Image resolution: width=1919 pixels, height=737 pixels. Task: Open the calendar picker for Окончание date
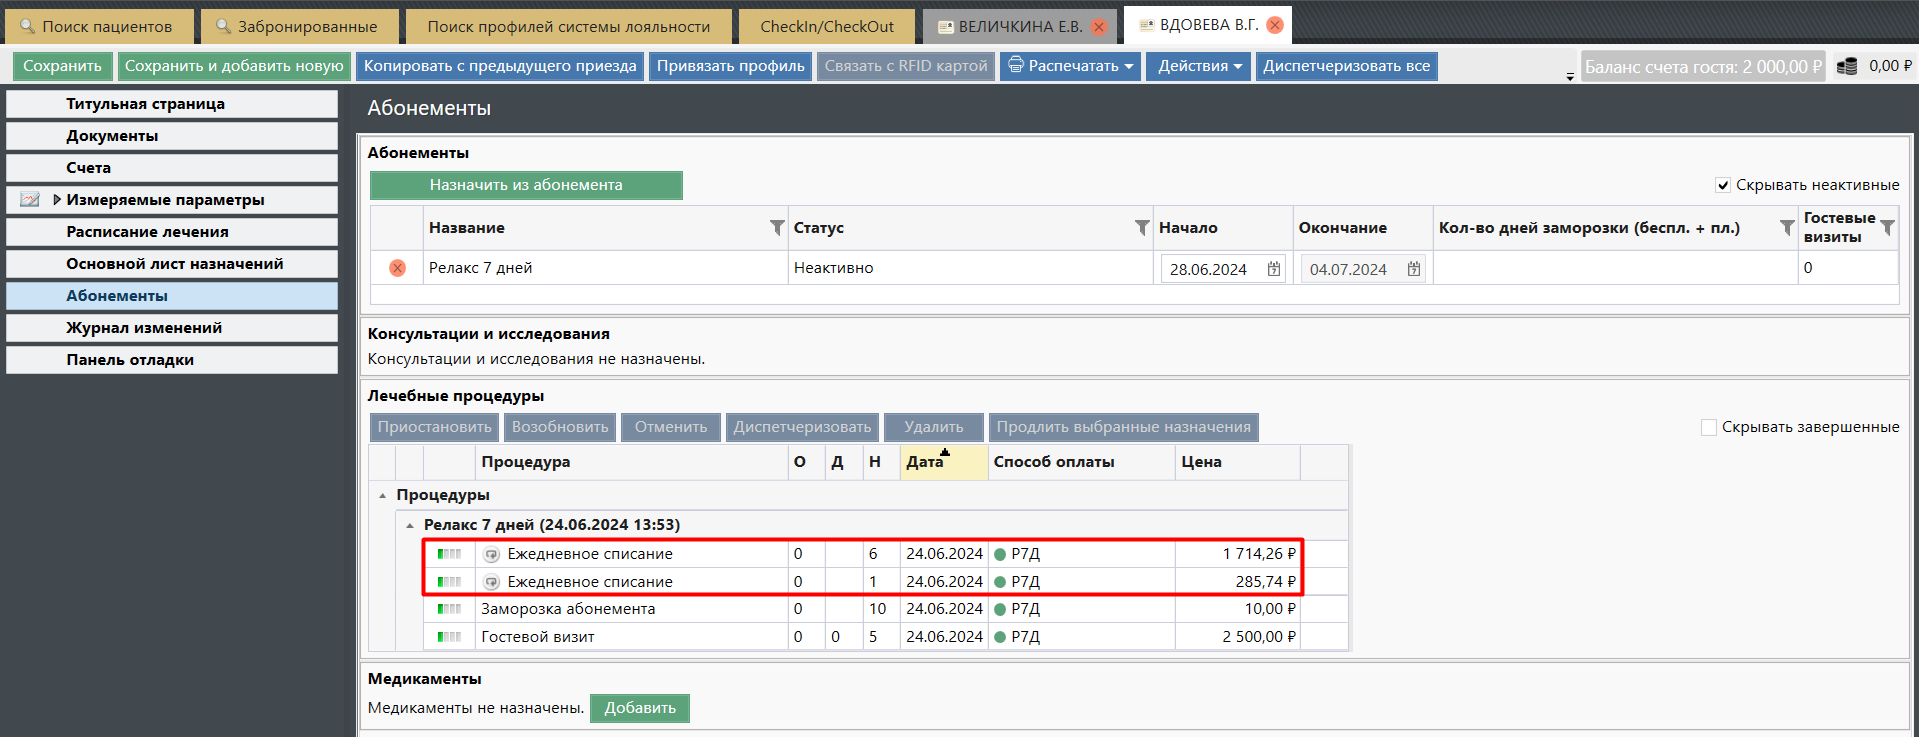click(1414, 269)
